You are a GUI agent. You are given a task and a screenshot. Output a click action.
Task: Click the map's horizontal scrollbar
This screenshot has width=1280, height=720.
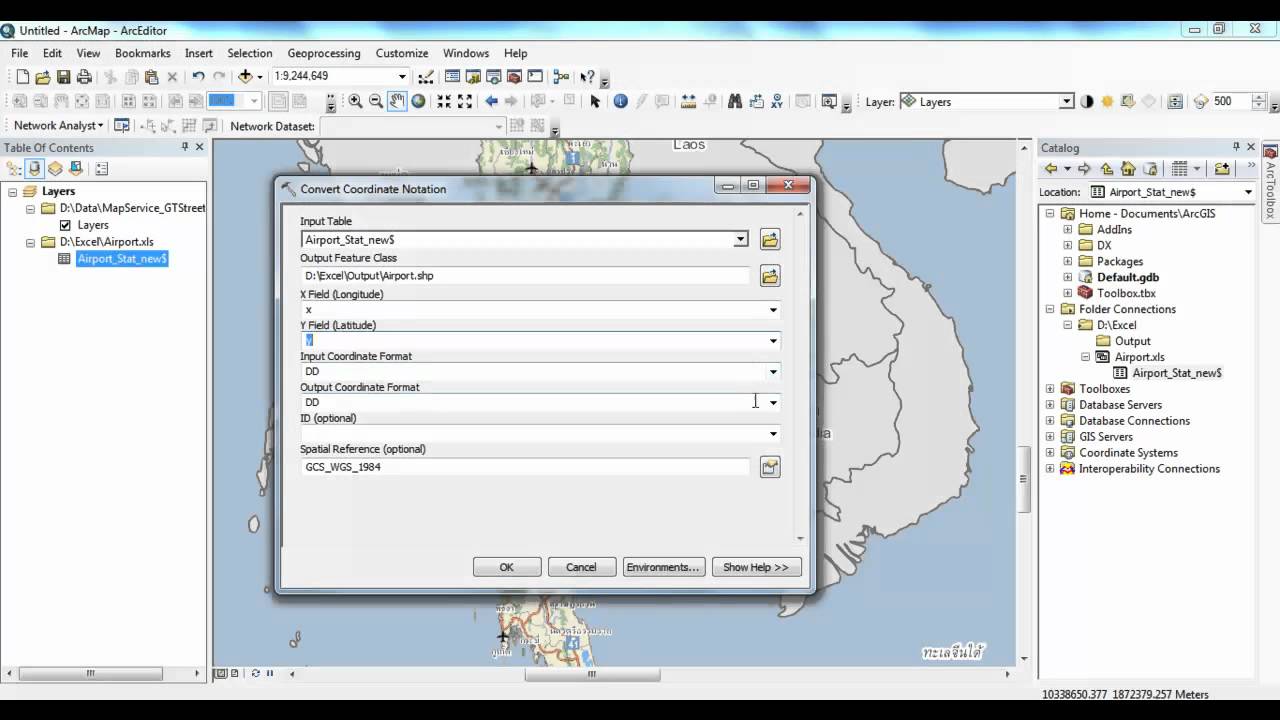592,674
